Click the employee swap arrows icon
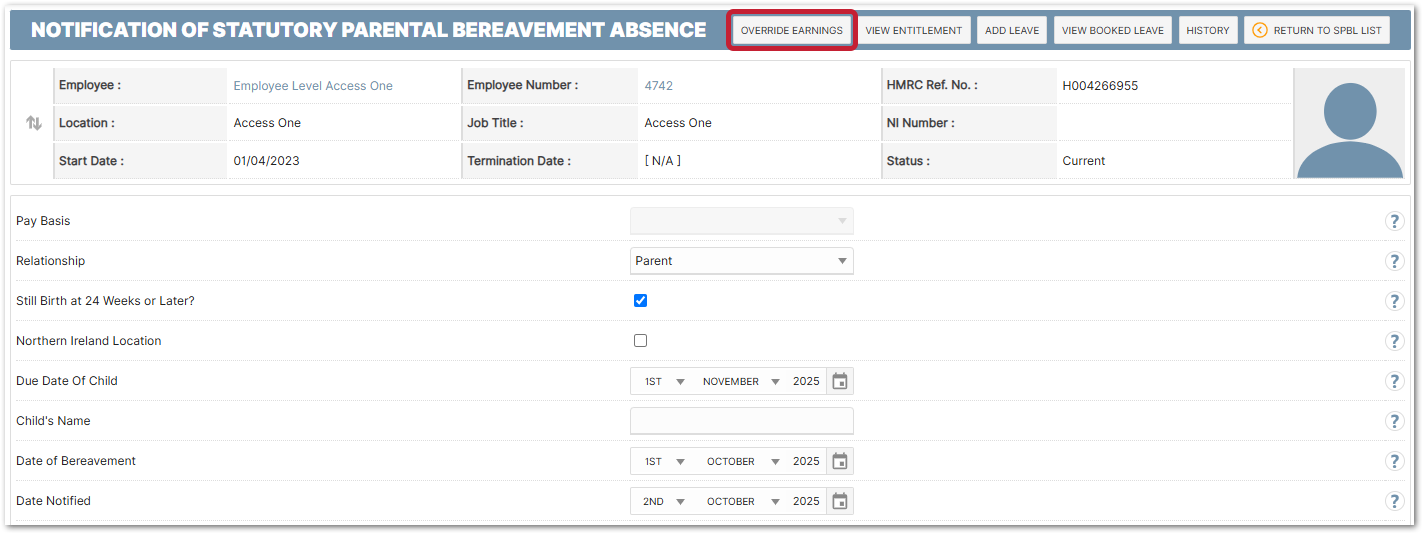 34,123
